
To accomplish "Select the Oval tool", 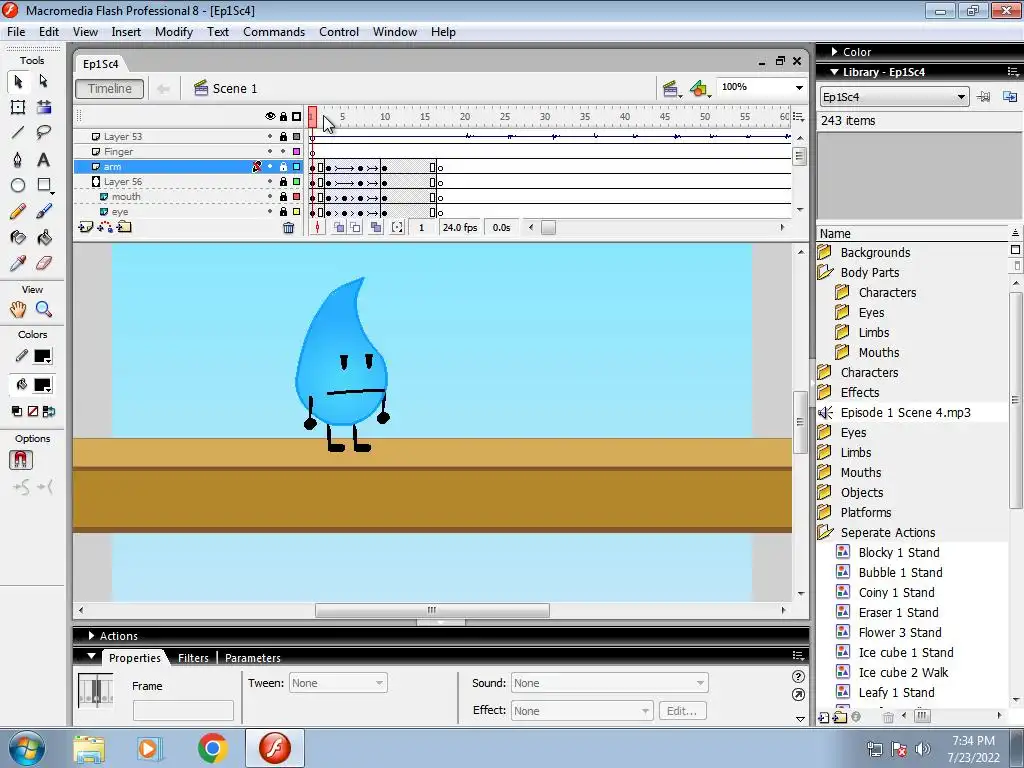I will click(x=18, y=185).
